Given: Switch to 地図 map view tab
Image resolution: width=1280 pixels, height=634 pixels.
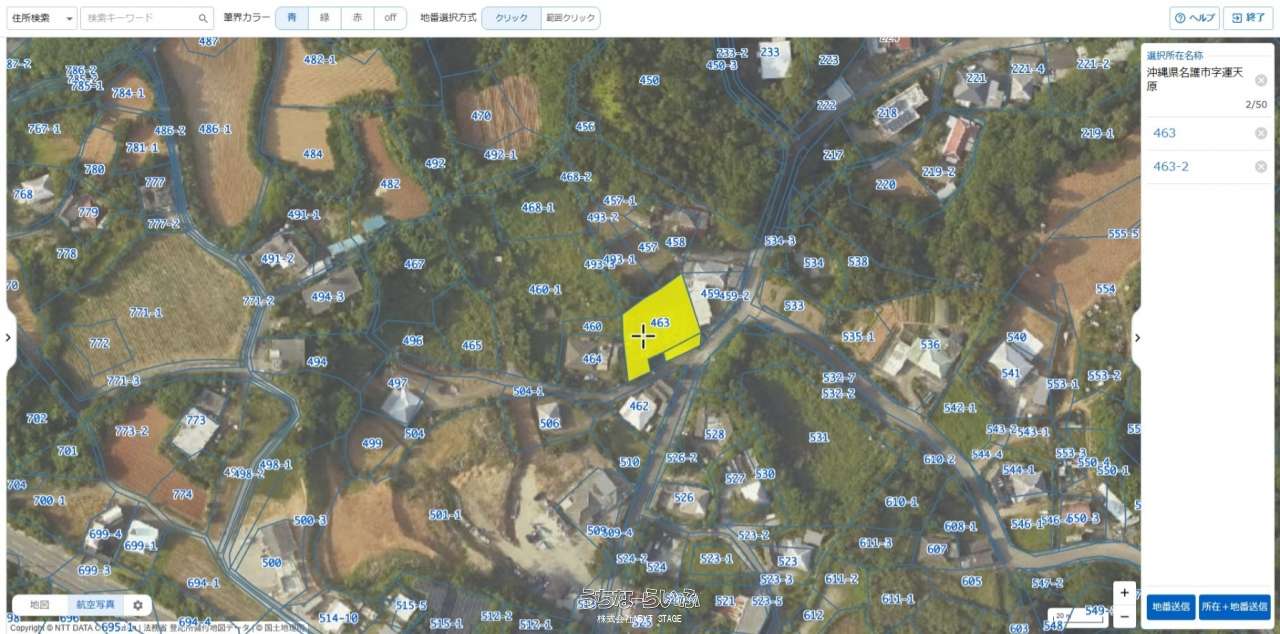Looking at the screenshot, I should [40, 605].
